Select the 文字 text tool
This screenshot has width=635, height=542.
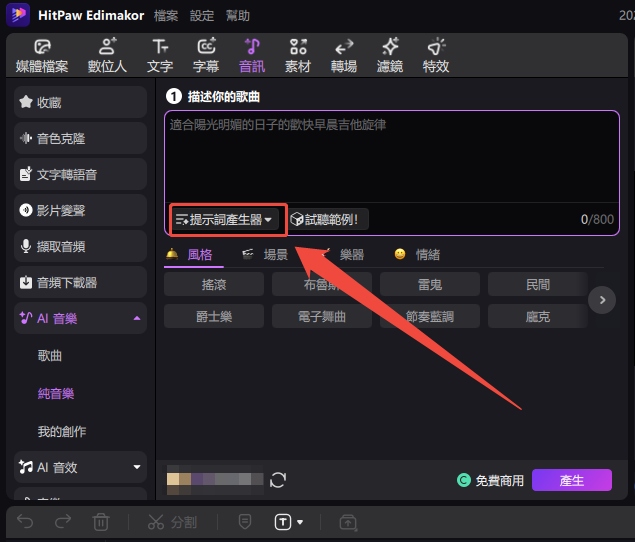coord(160,56)
